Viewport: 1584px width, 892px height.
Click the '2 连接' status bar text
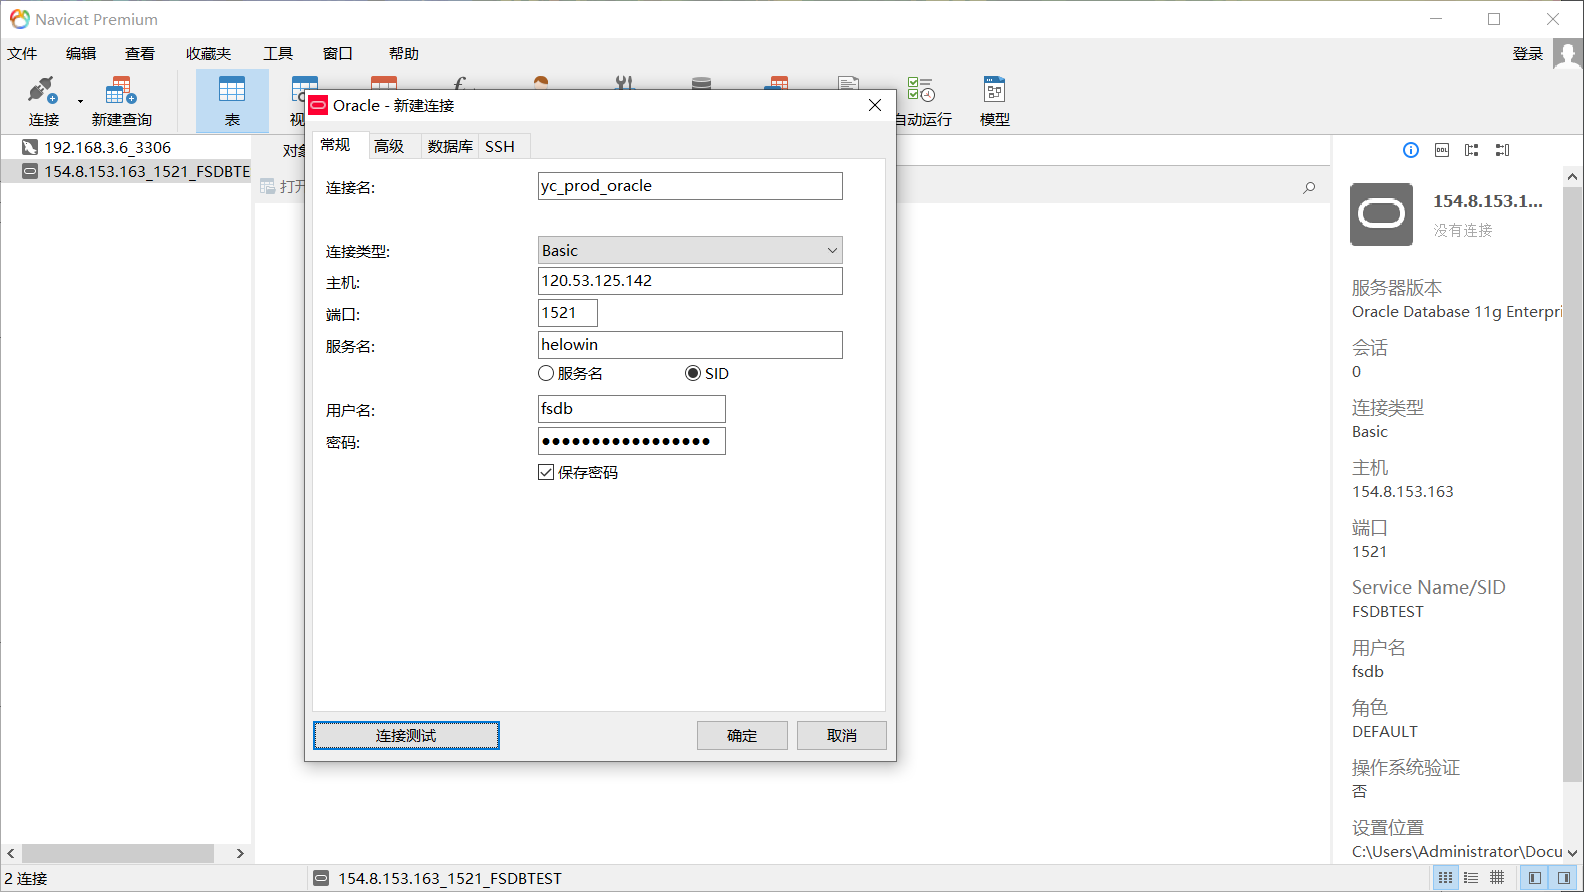click(26, 878)
